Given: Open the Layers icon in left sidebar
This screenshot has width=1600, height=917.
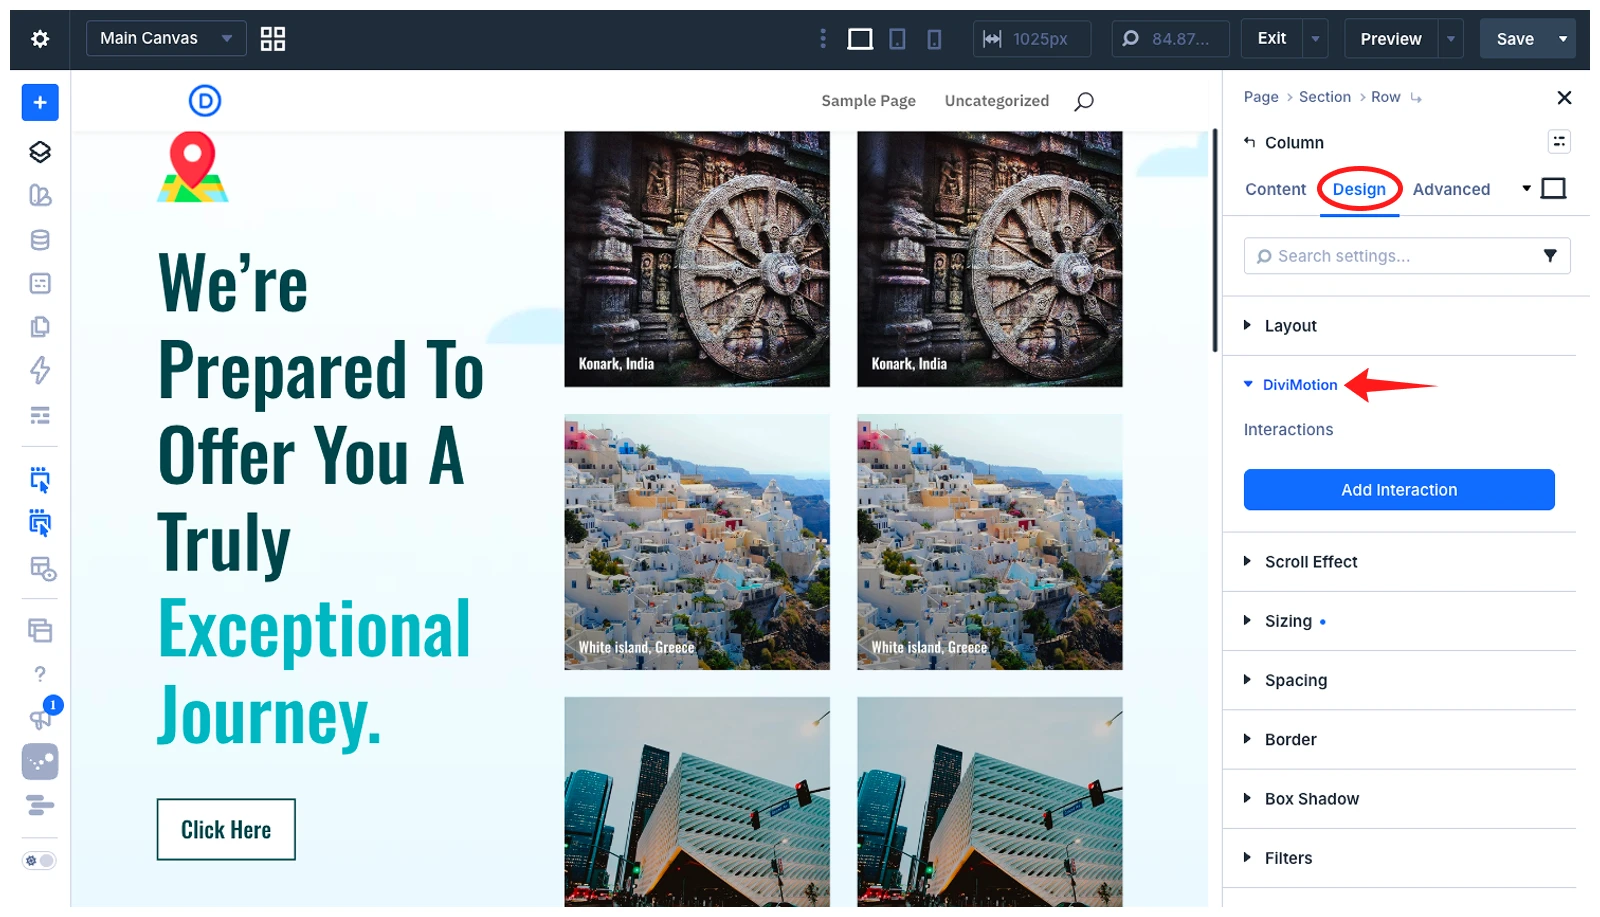Looking at the screenshot, I should (40, 151).
